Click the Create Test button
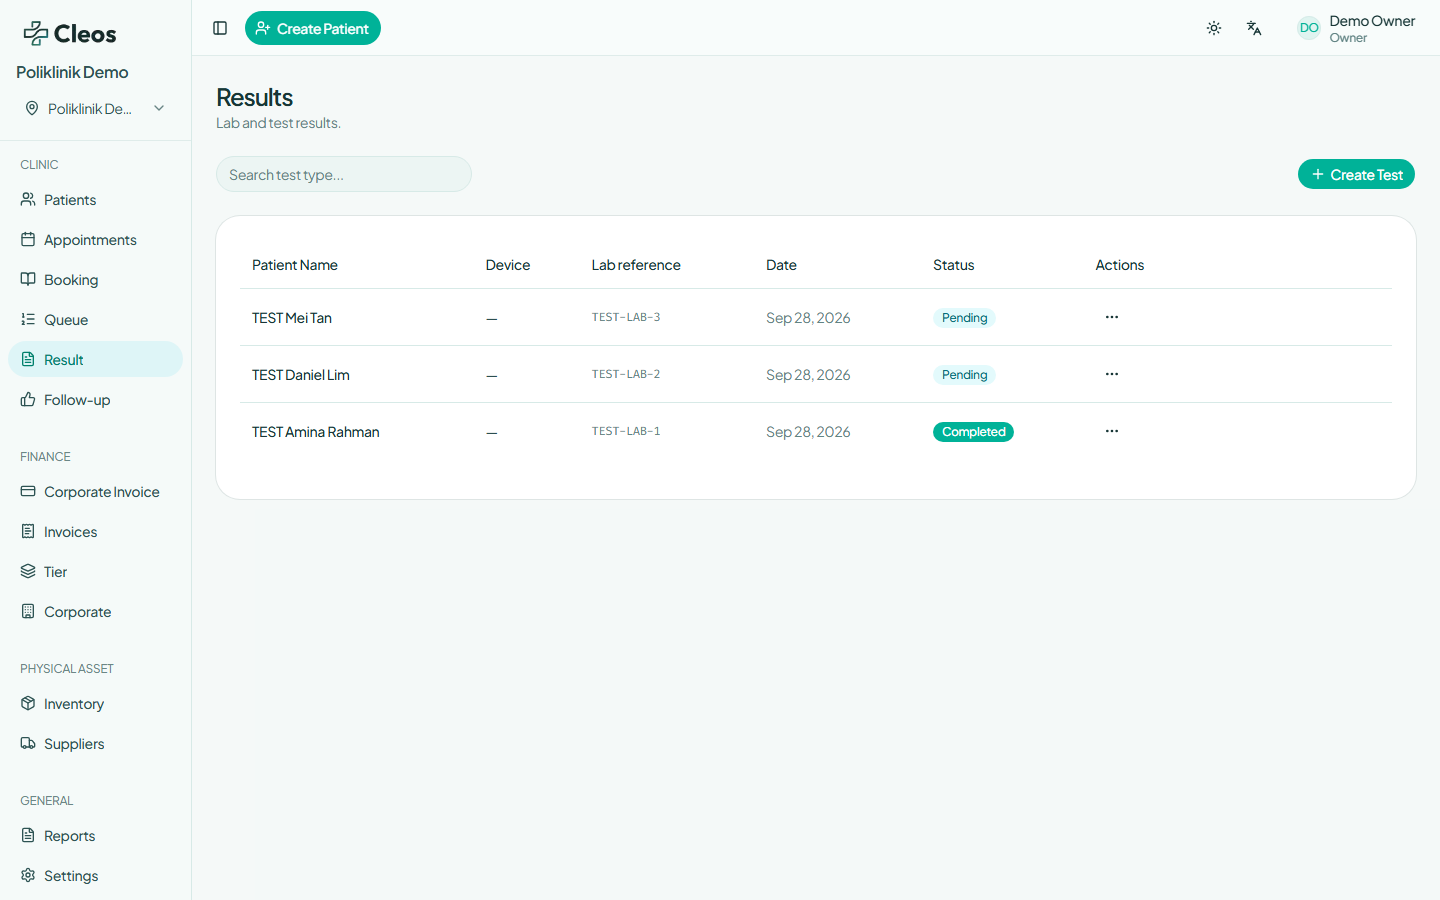 [x=1356, y=174]
